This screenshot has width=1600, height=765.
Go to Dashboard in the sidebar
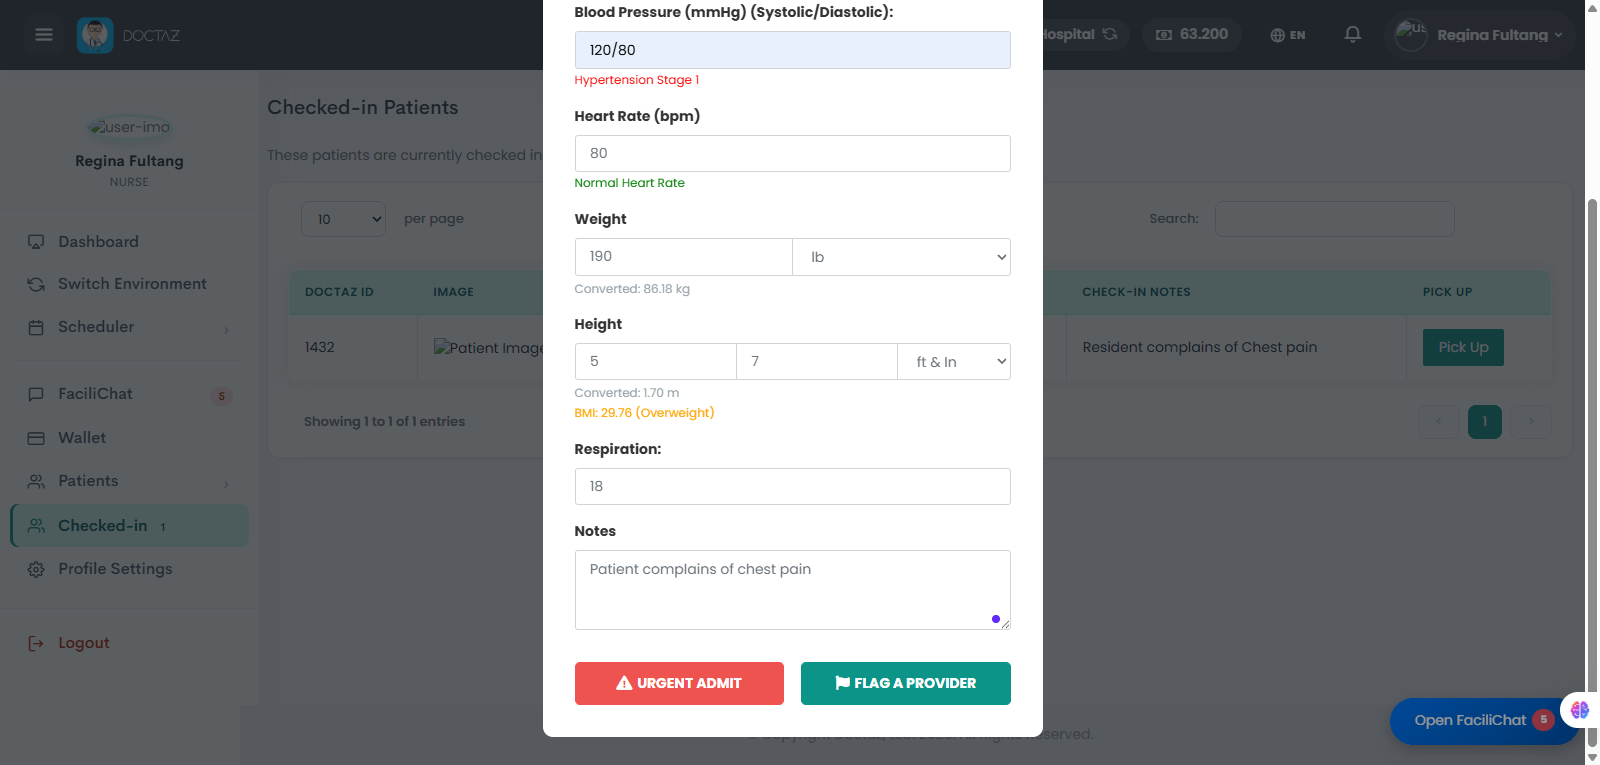tap(98, 242)
